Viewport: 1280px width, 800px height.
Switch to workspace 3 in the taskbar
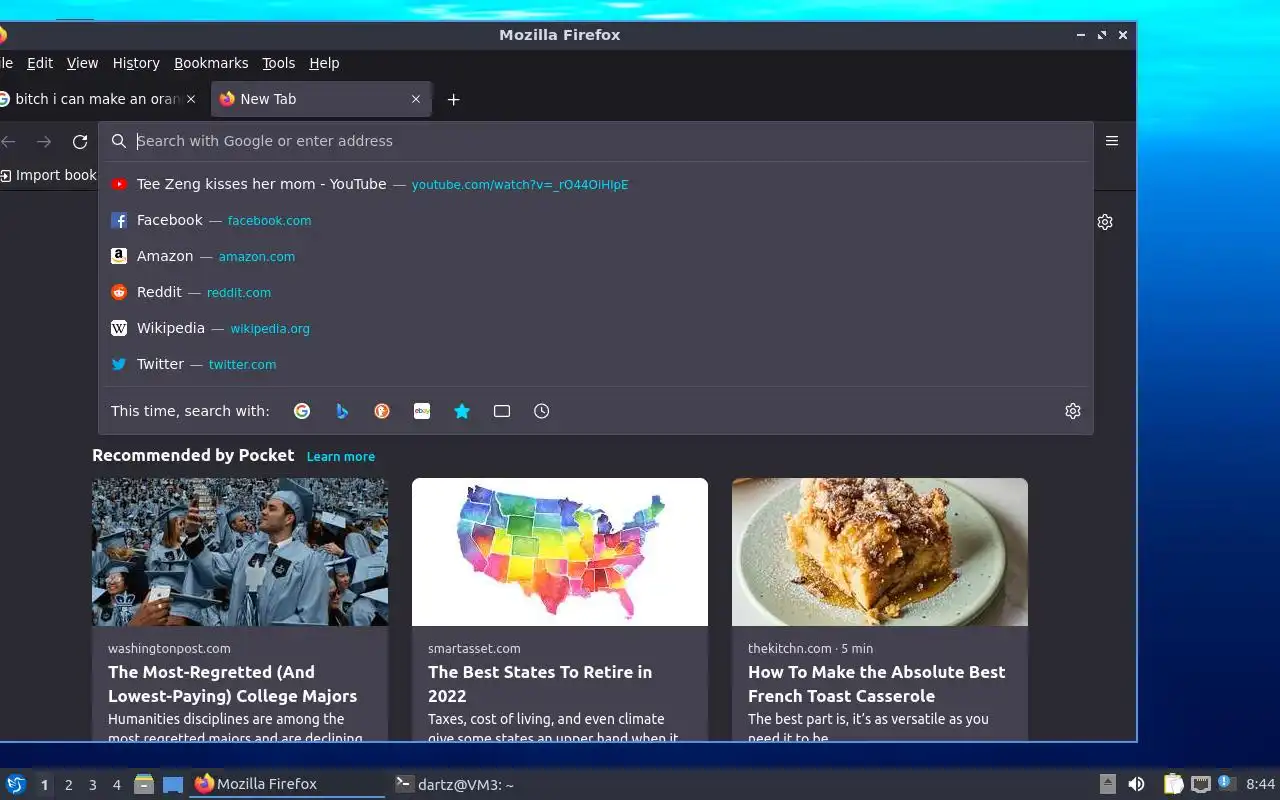[x=92, y=785]
